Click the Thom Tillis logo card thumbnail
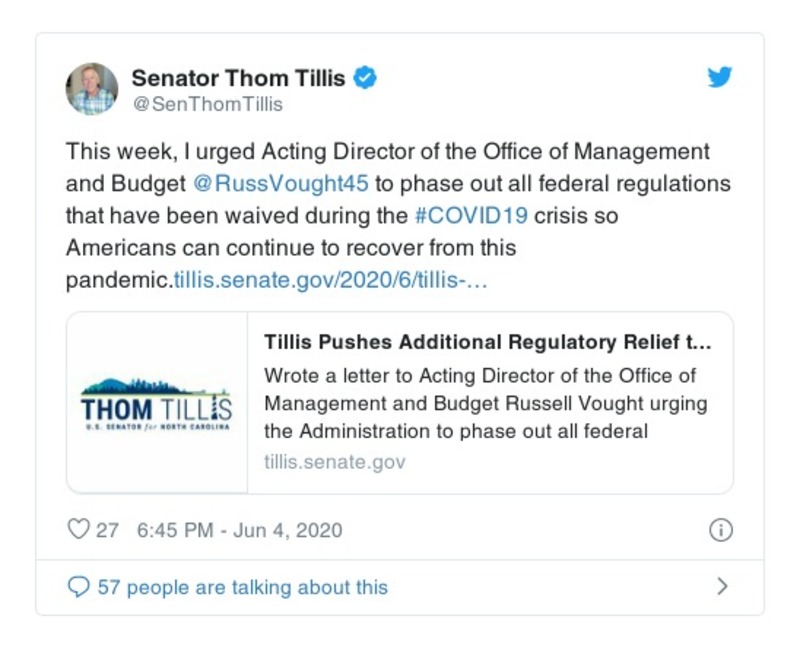Screen dimensions: 800x654 click(157, 403)
